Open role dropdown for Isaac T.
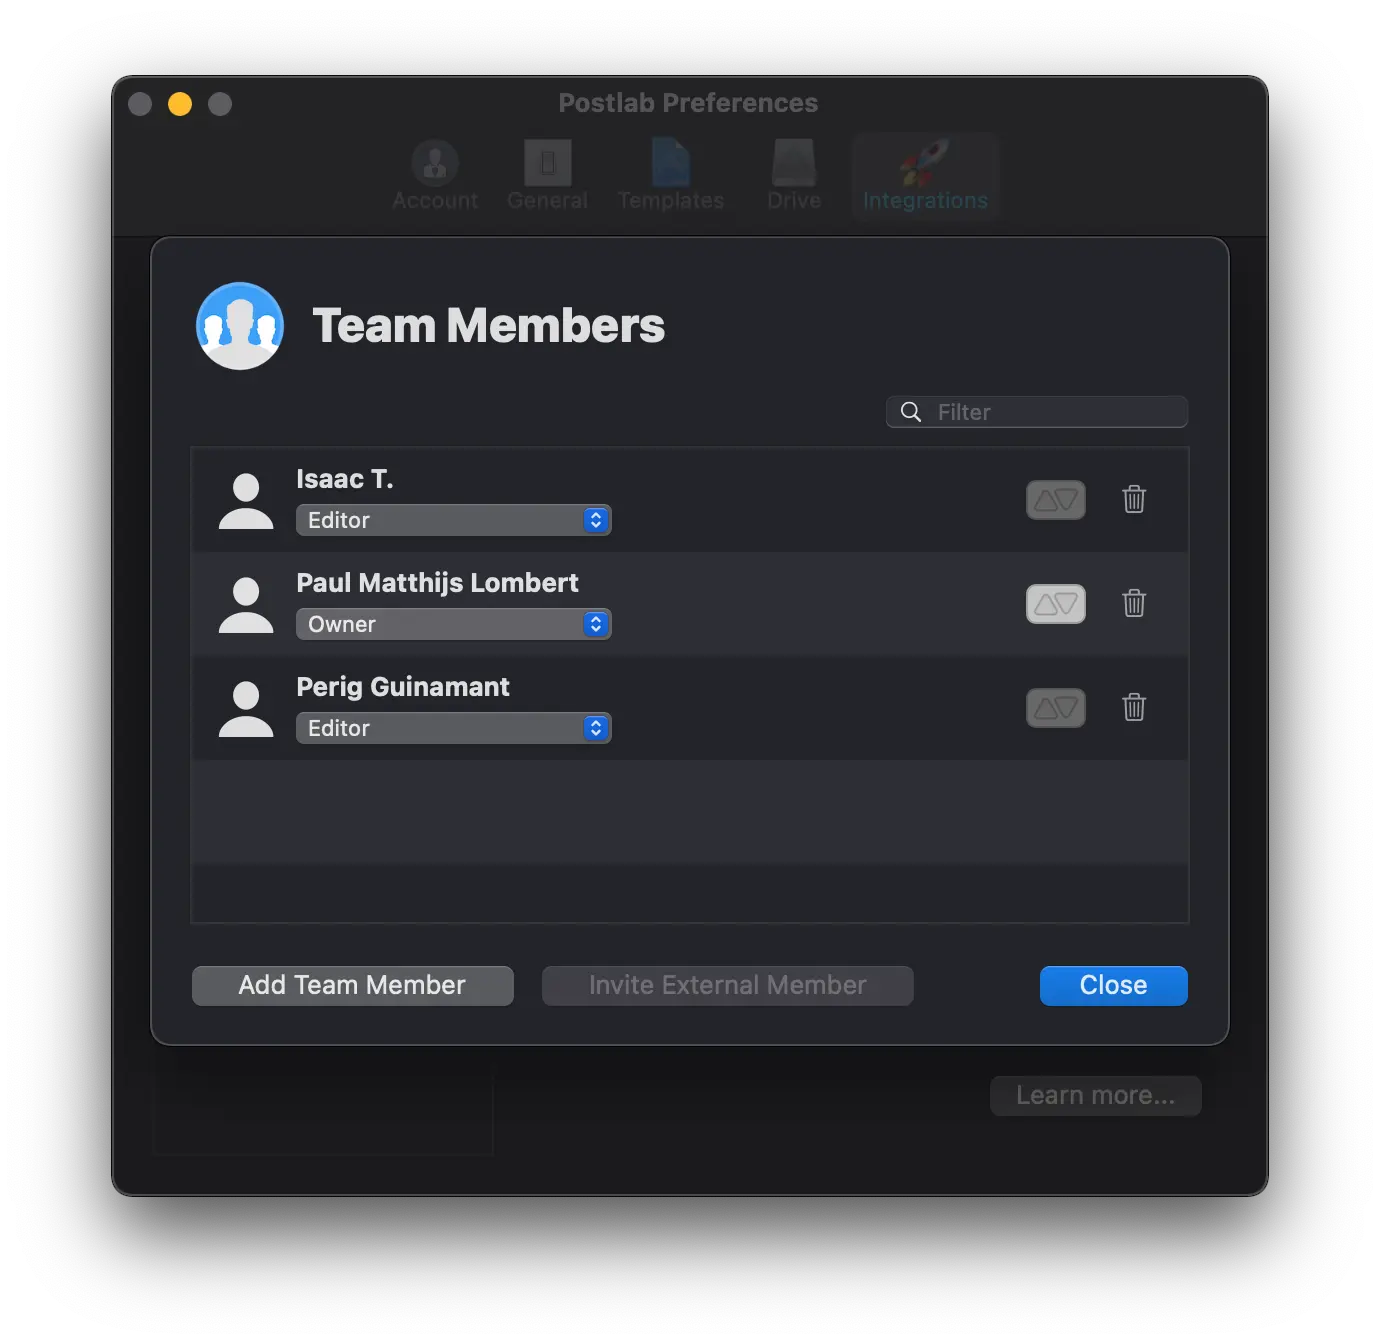Viewport: 1380px width, 1344px height. 453,520
